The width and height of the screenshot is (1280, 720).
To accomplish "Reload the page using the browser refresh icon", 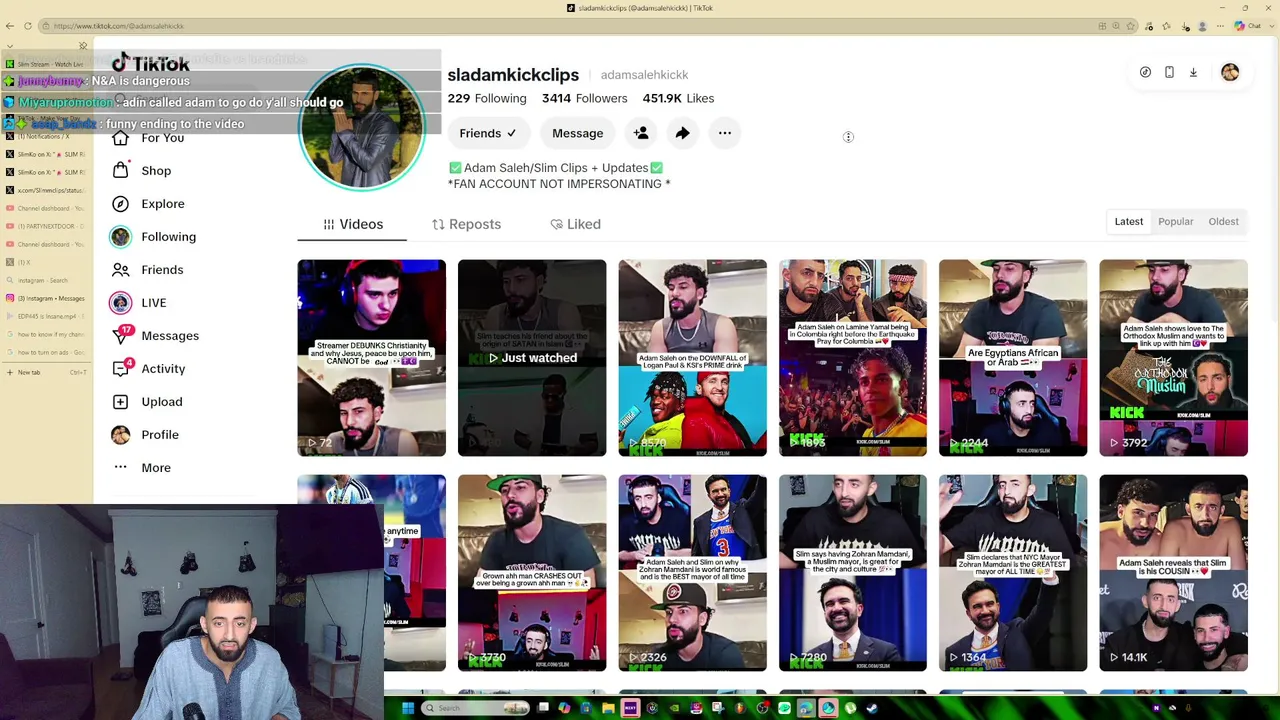I will (x=28, y=26).
